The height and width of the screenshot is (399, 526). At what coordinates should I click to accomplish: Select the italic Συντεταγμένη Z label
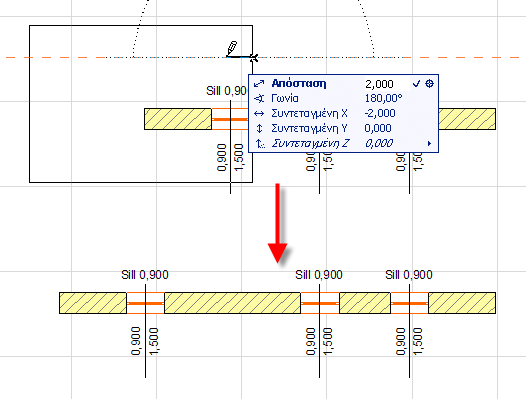310,143
